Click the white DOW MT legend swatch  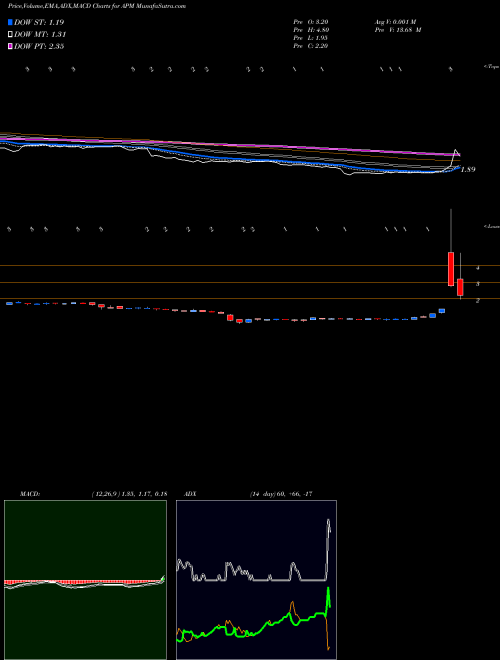pos(11,35)
